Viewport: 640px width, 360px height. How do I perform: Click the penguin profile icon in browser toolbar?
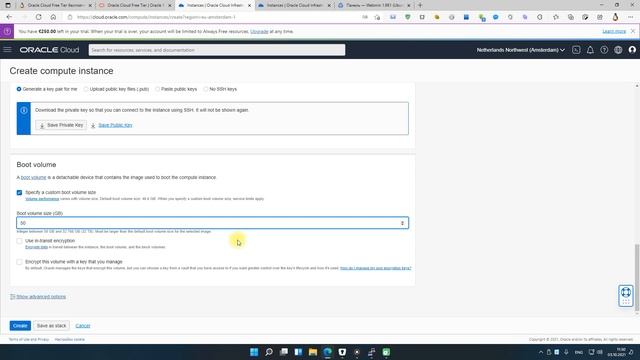[x=615, y=17]
